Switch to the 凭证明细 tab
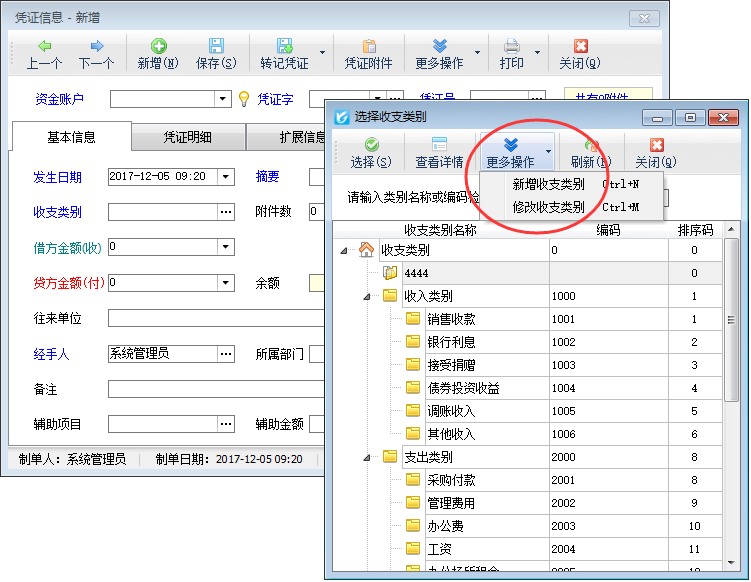This screenshot has height=582, width=751. pos(188,137)
